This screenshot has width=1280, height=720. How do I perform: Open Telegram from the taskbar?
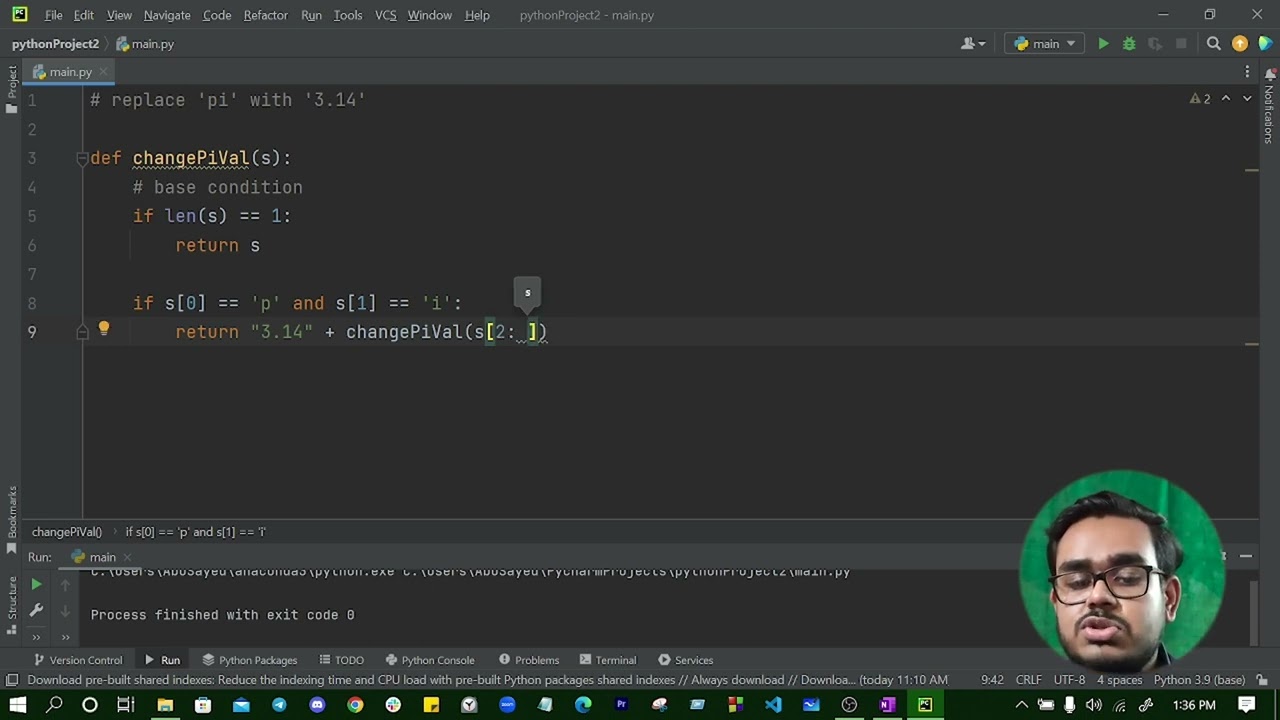click(279, 705)
